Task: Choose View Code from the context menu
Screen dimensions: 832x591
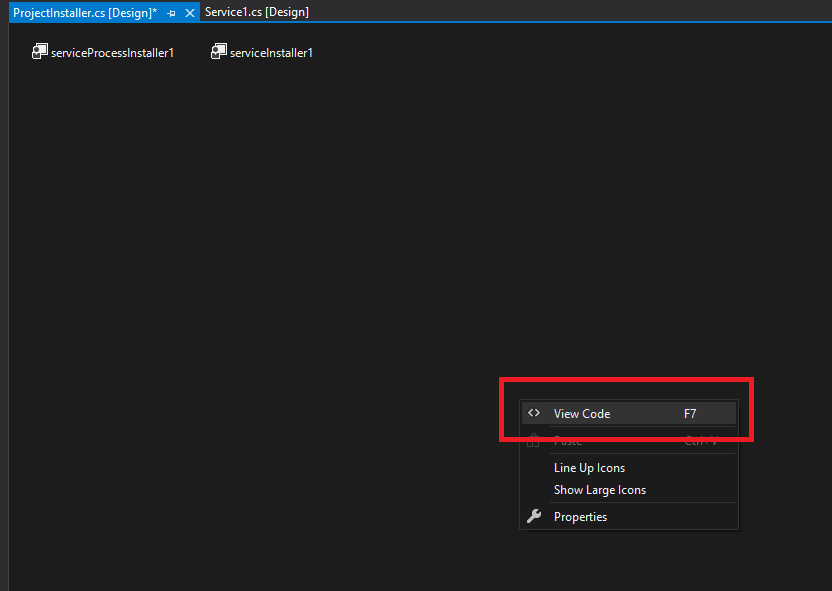Action: pos(583,413)
